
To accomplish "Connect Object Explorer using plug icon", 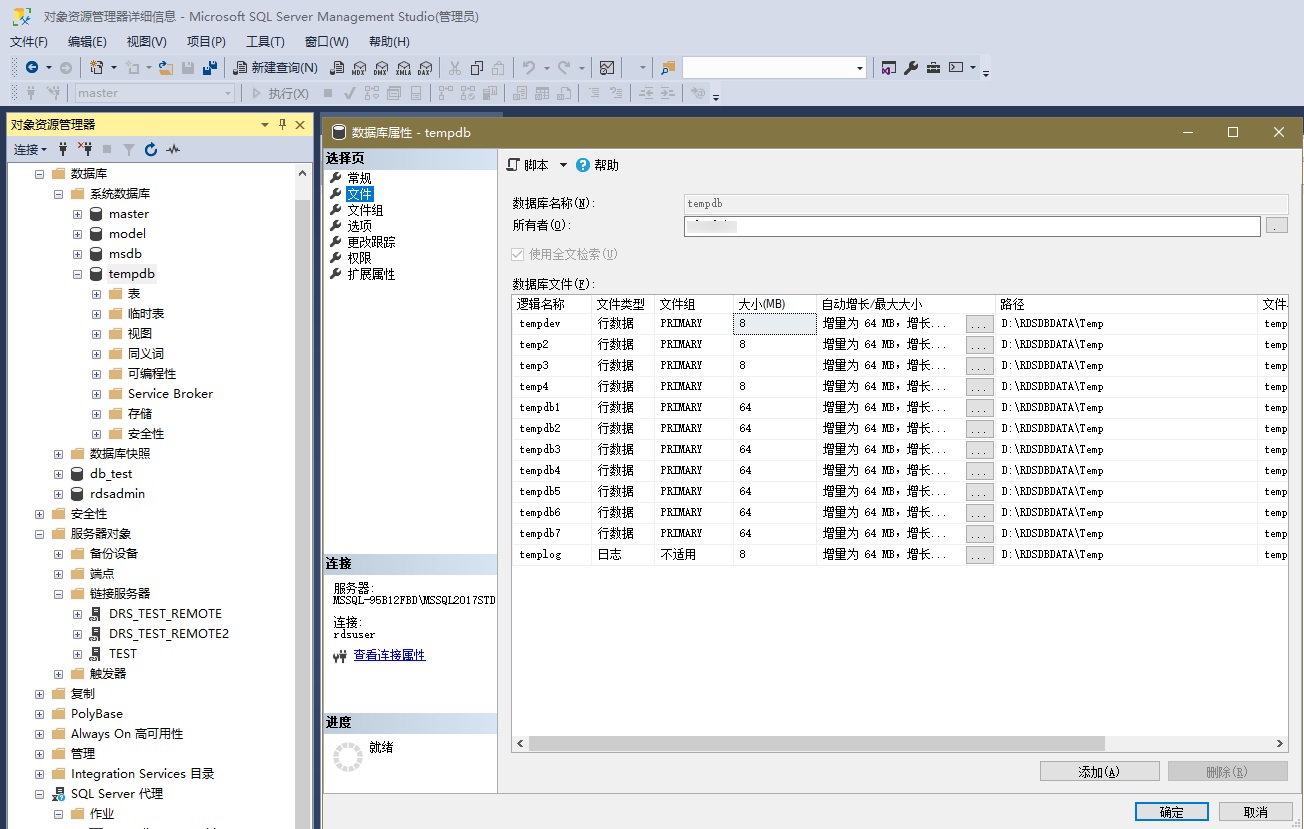I will coord(63,149).
